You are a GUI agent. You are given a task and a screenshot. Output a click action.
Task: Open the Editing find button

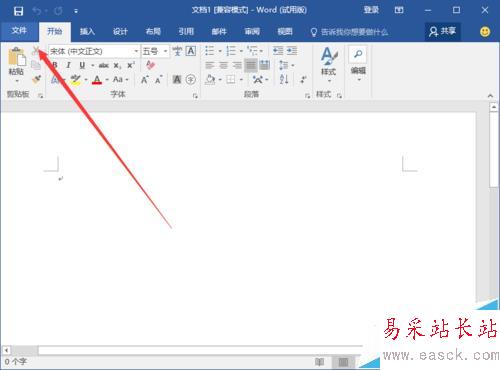coord(358,64)
